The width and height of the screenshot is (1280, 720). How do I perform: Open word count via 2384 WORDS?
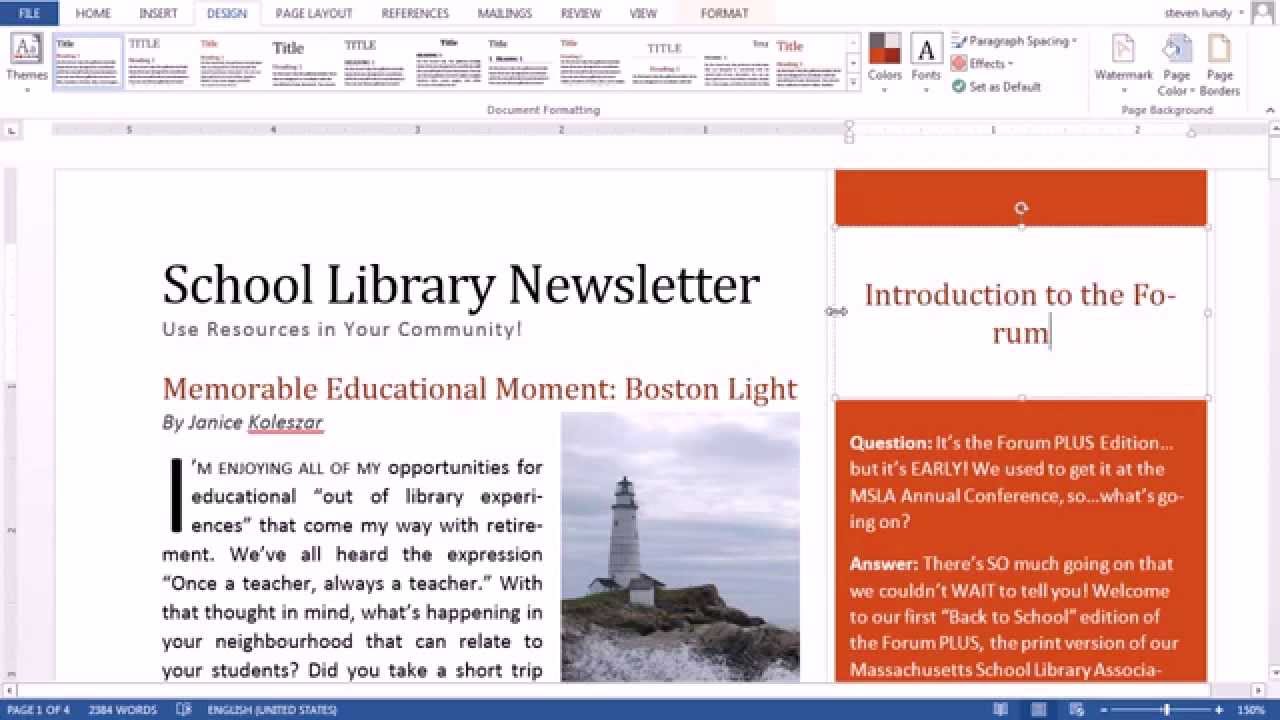[x=123, y=710]
